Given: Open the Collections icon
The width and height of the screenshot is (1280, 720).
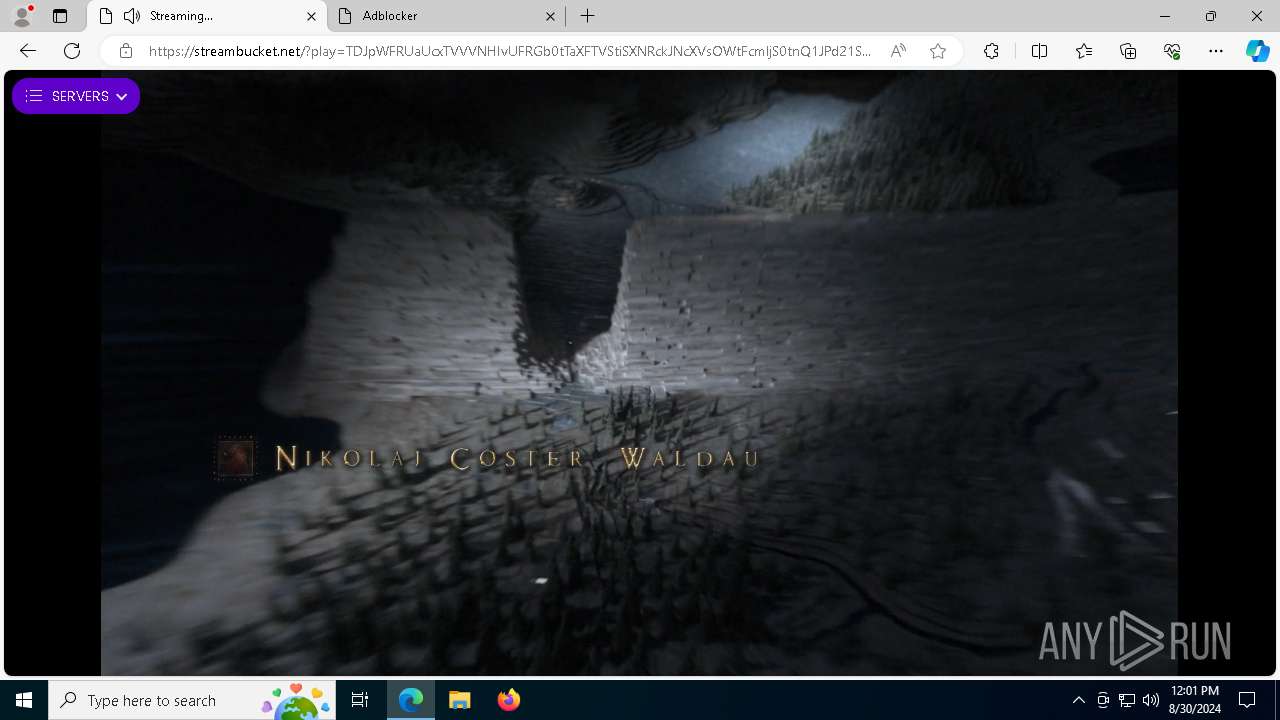Looking at the screenshot, I should [x=1128, y=51].
